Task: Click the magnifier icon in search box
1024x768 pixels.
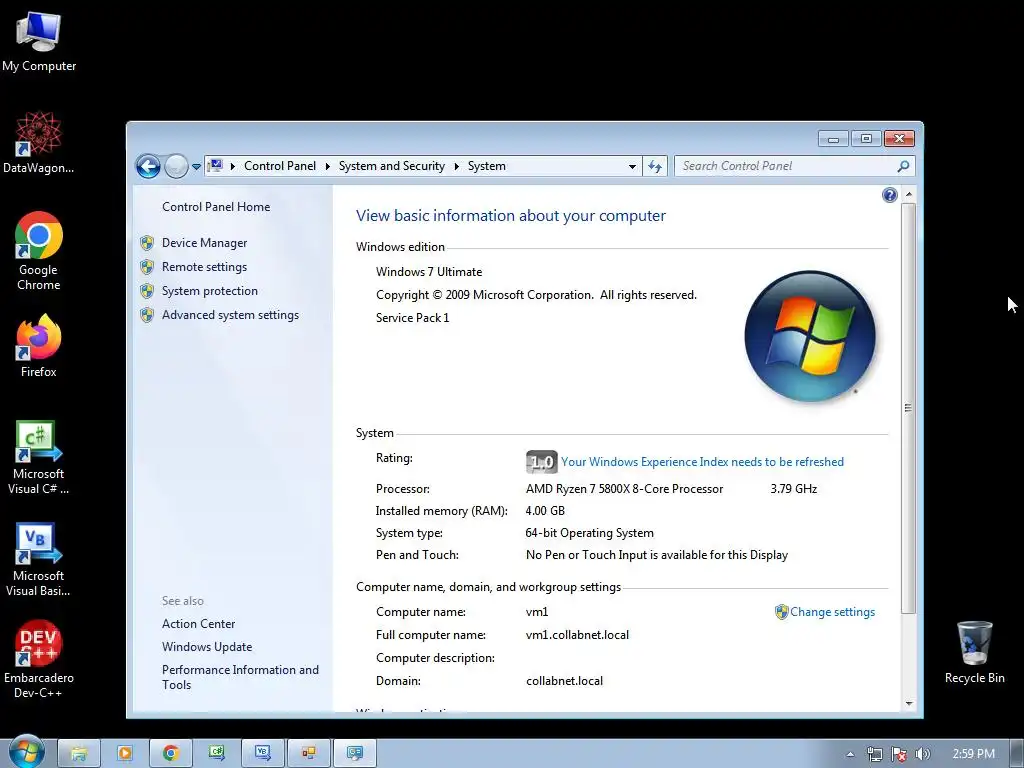Action: (903, 167)
